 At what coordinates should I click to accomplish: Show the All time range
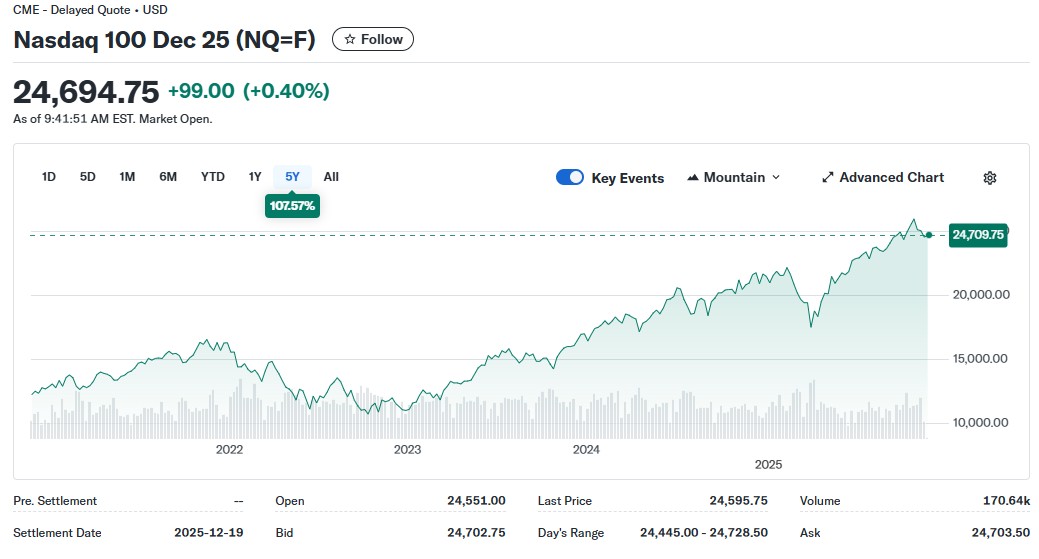point(331,177)
